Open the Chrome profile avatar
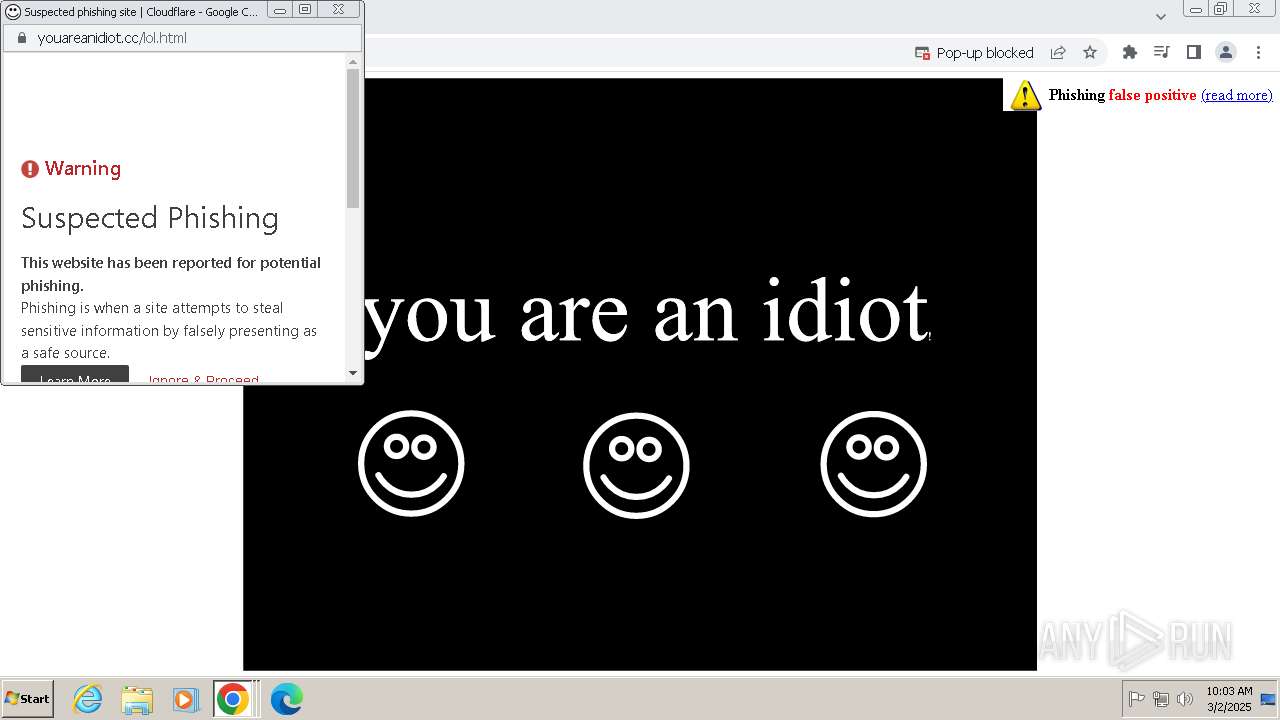1280x720 pixels. (x=1225, y=53)
